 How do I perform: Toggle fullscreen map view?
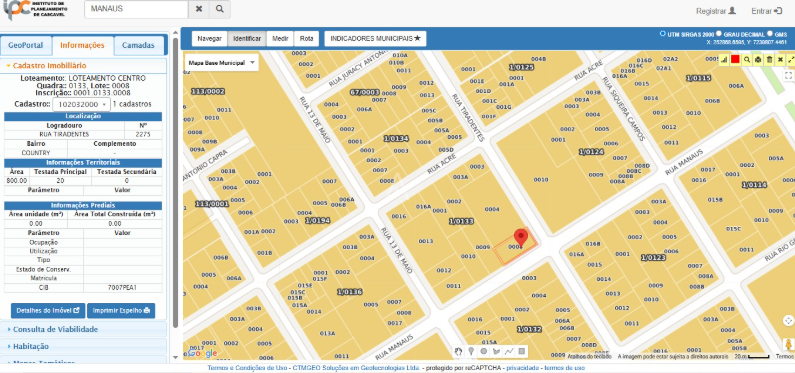pos(788,76)
